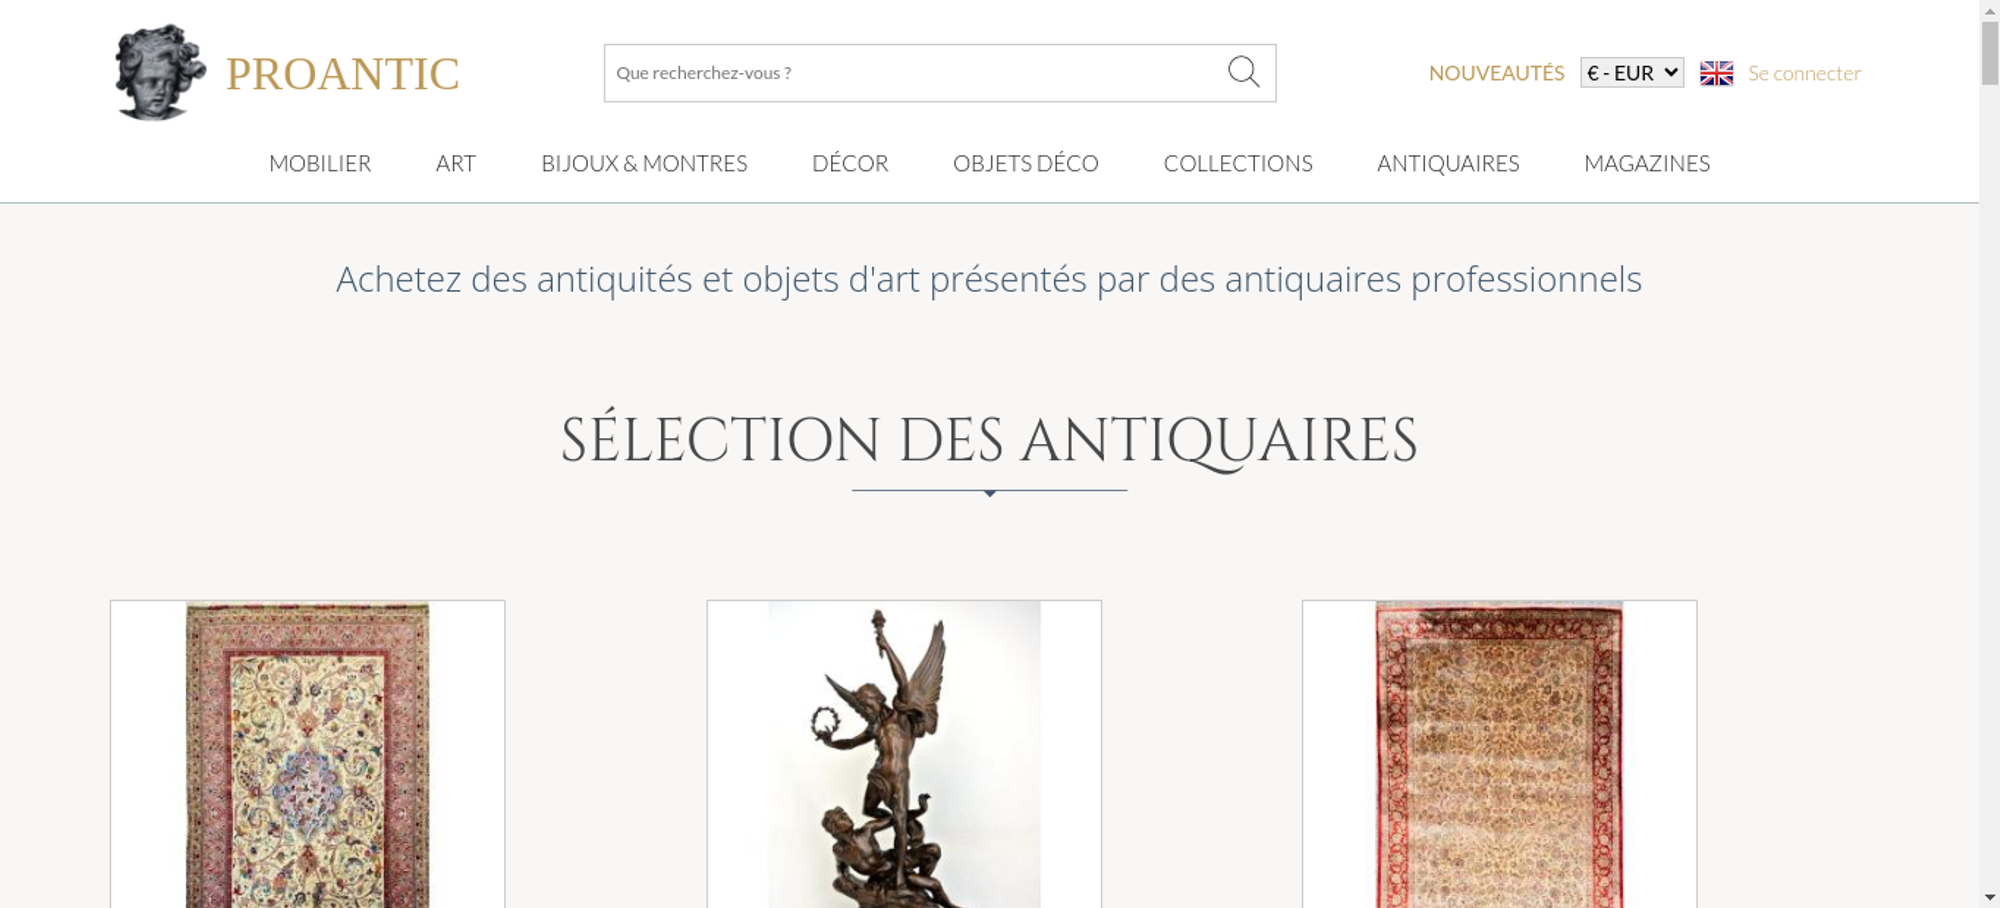Open the Magazines menu
This screenshot has height=908, width=2000.
(x=1647, y=163)
